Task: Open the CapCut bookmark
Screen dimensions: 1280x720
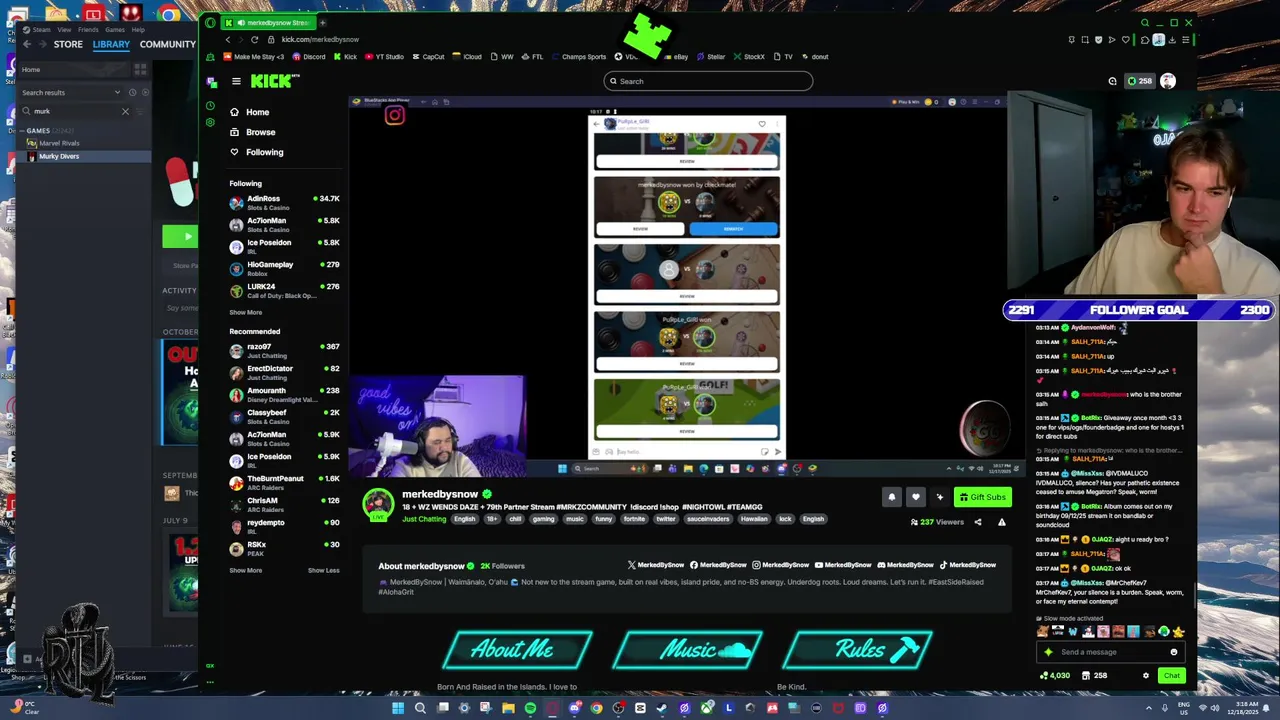Action: pyautogui.click(x=428, y=57)
